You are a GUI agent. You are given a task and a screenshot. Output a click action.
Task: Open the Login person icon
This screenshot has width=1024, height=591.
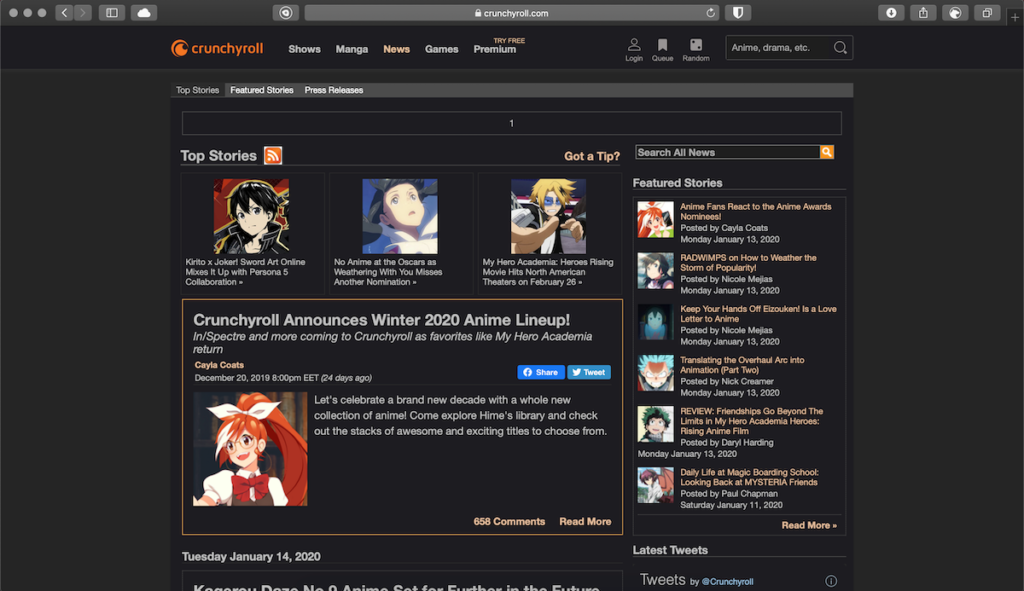(x=633, y=43)
